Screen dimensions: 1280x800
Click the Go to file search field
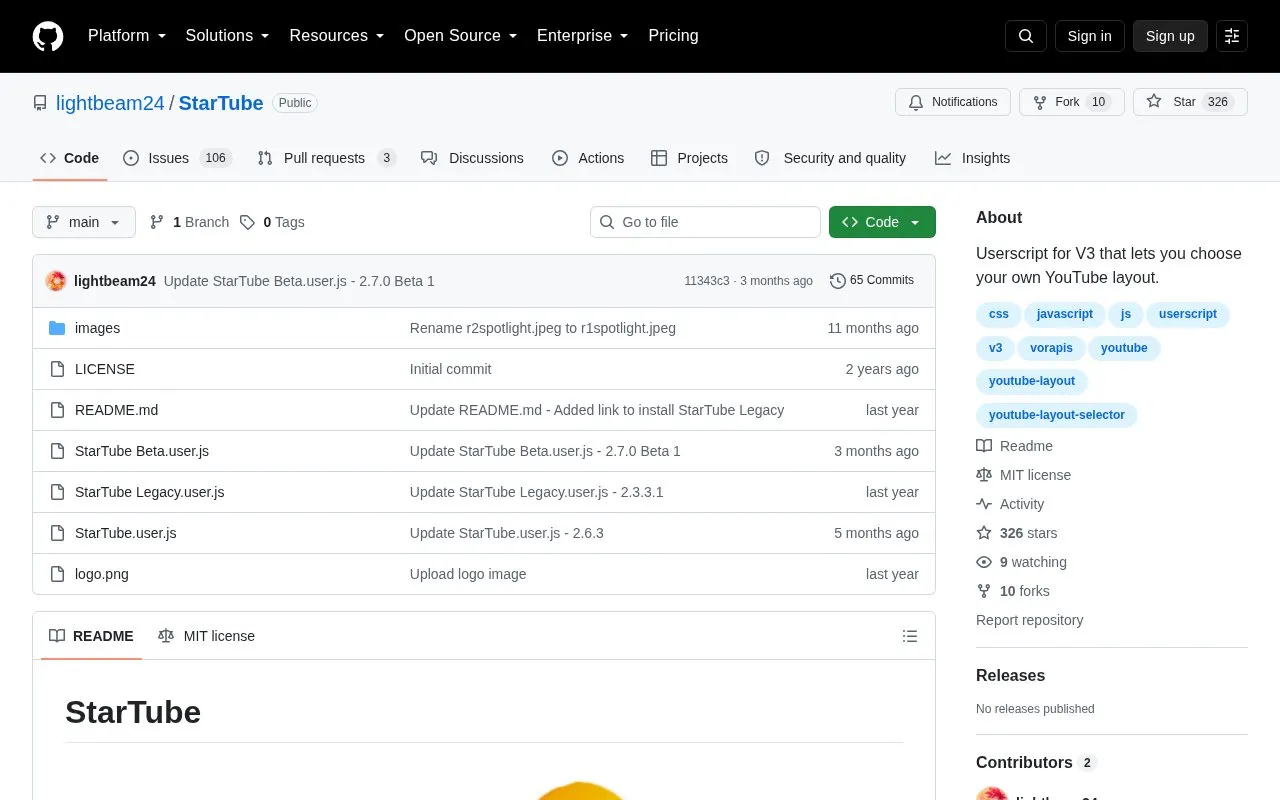pyautogui.click(x=705, y=222)
